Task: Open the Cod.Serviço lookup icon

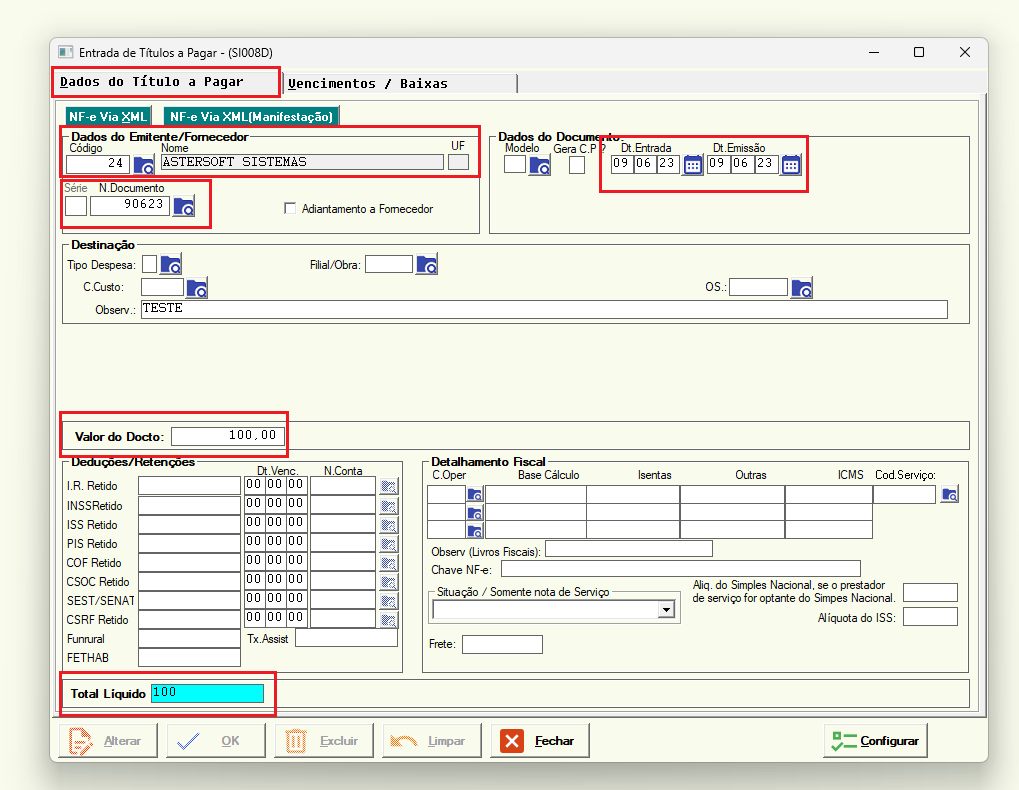Action: click(x=949, y=494)
